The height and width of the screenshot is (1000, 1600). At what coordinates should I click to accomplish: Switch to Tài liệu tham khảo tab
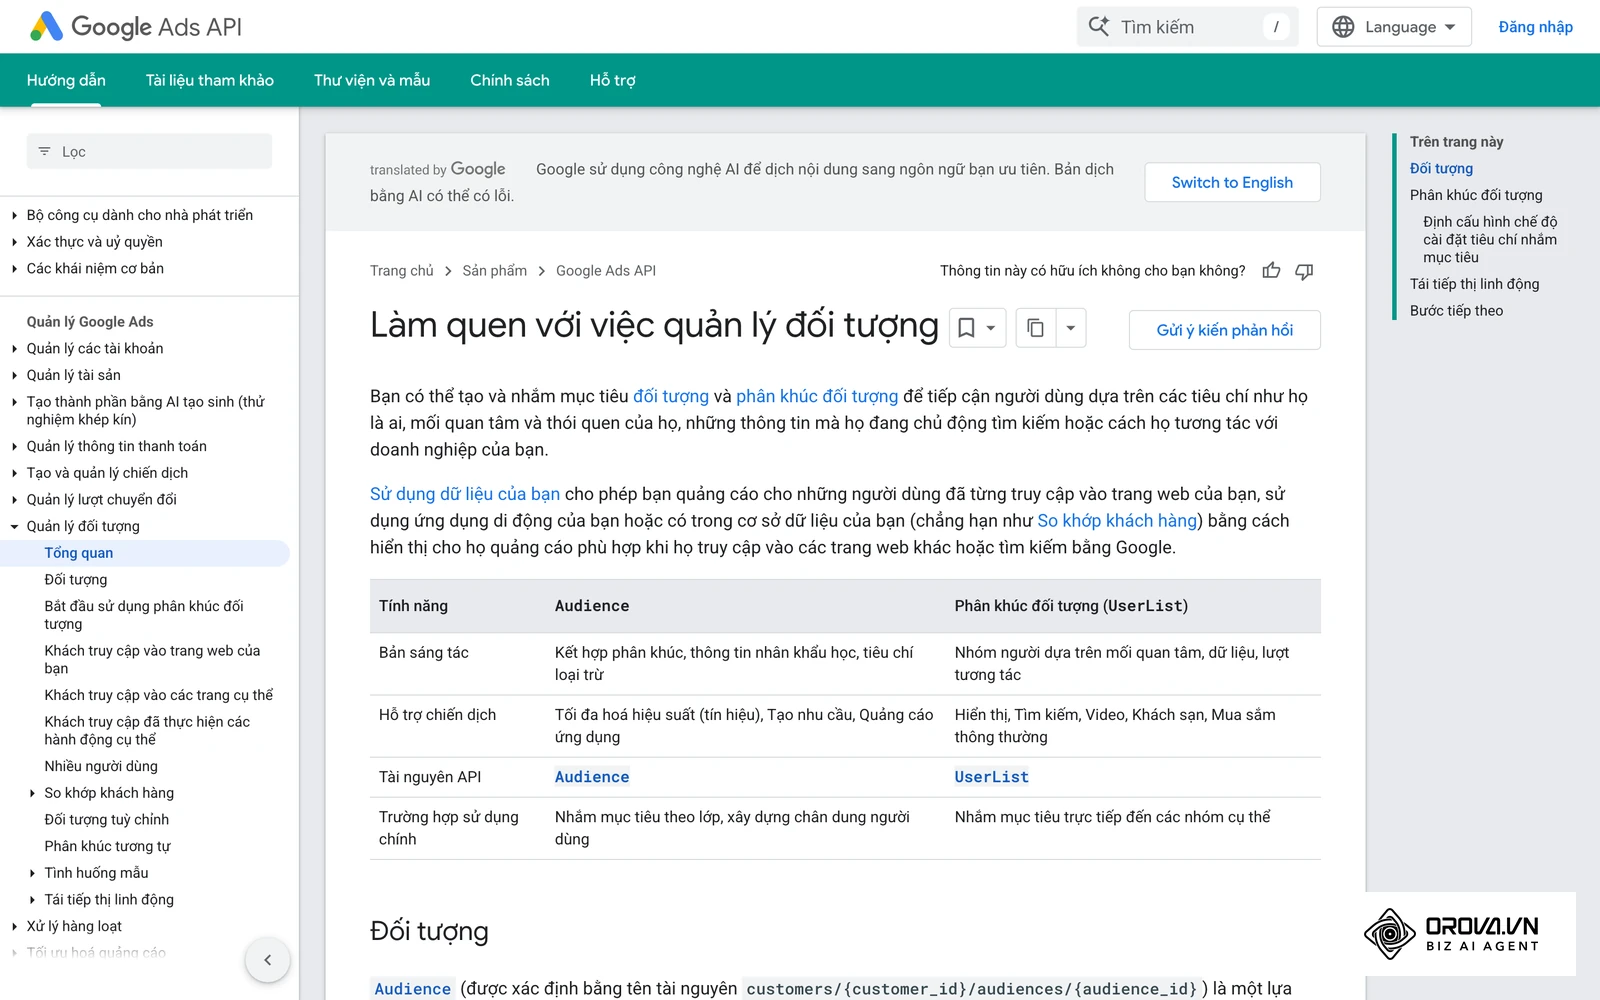[210, 80]
